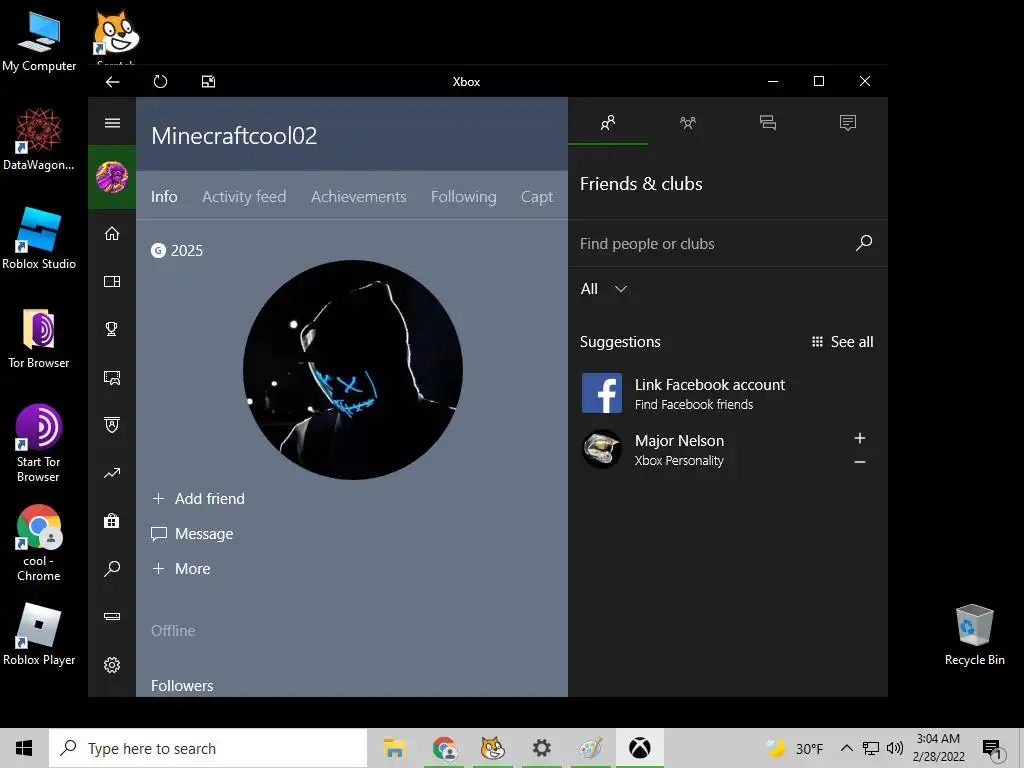The image size is (1024, 768).
Task: Open the Windows Start button
Action: pyautogui.click(x=24, y=748)
